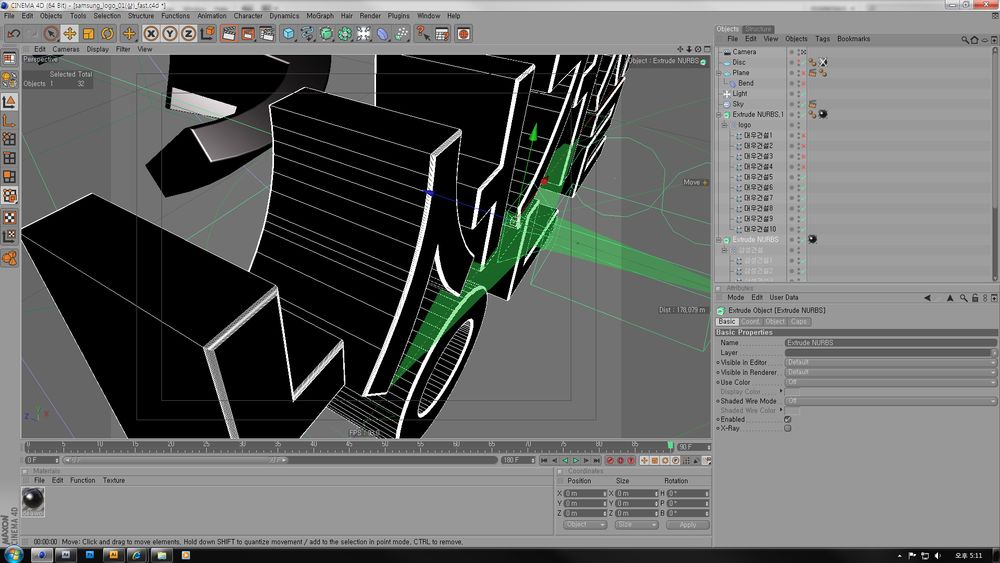The width and height of the screenshot is (1000, 563).
Task: Click the Apply button in Coordinates
Action: (688, 525)
